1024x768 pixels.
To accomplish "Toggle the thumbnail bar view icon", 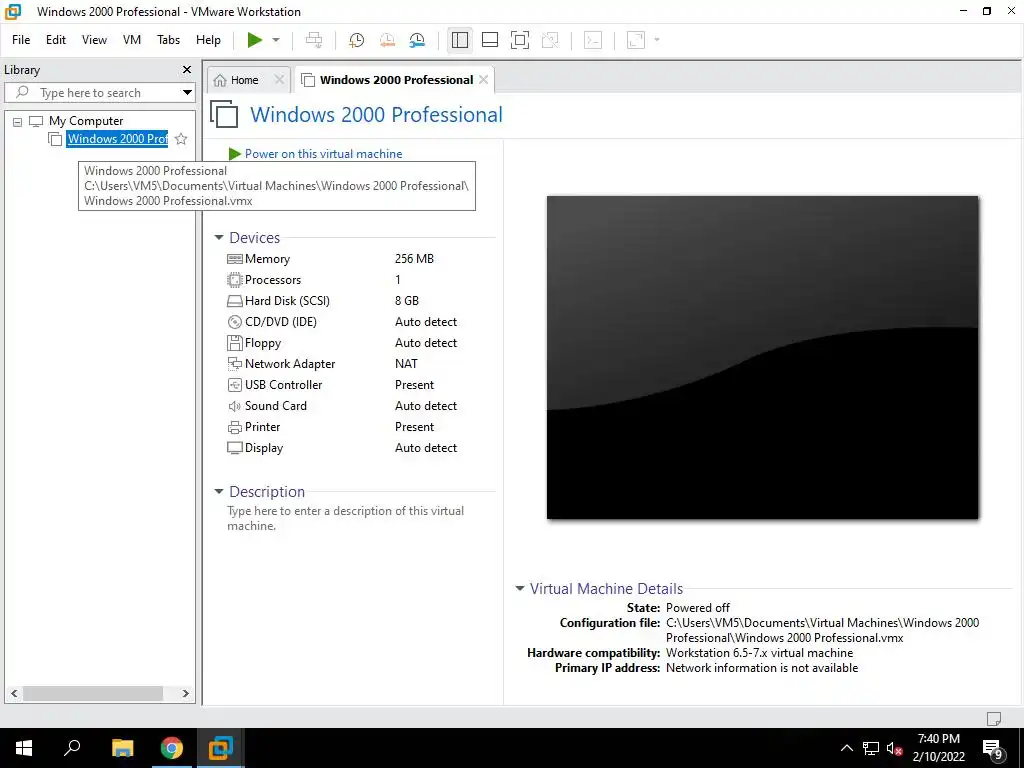I will 490,40.
